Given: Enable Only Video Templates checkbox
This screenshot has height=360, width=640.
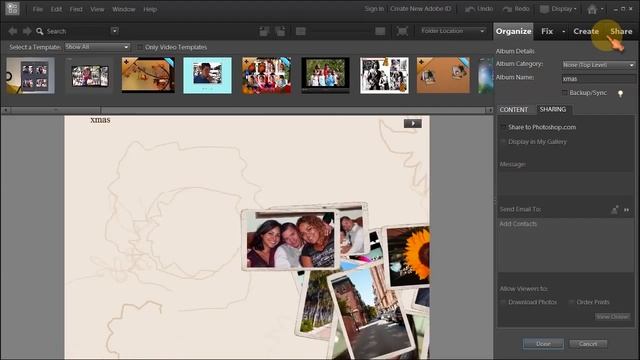Looking at the screenshot, I should tap(140, 47).
